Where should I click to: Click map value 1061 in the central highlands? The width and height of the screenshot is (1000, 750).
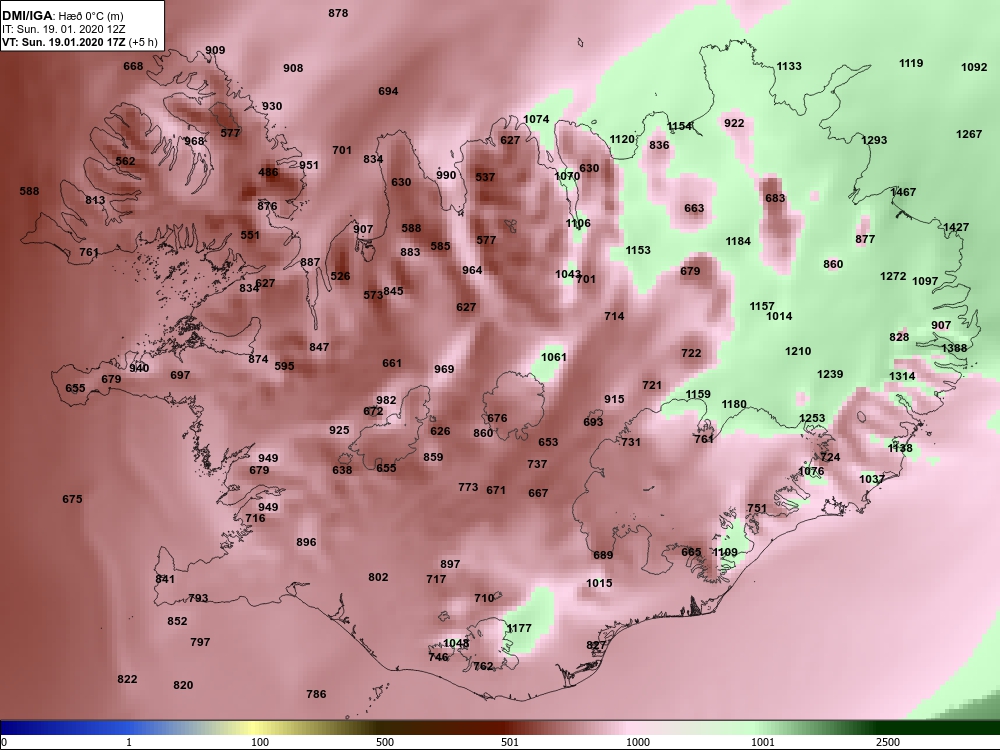point(554,357)
